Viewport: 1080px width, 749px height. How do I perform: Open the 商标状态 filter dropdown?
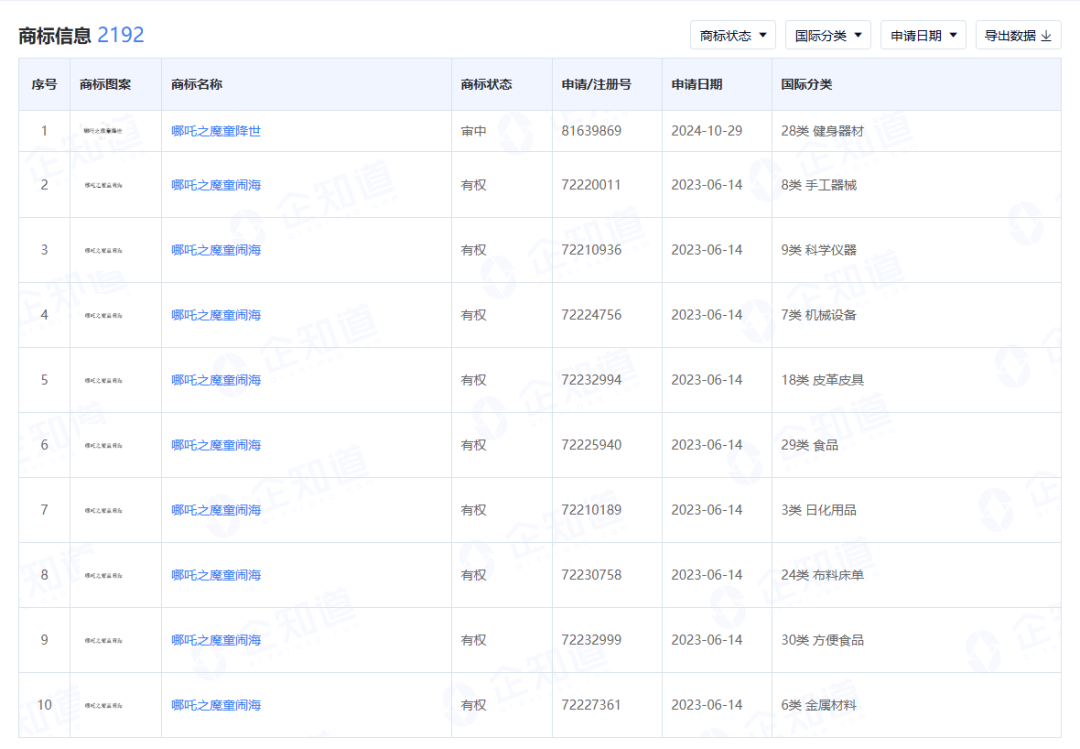click(732, 35)
